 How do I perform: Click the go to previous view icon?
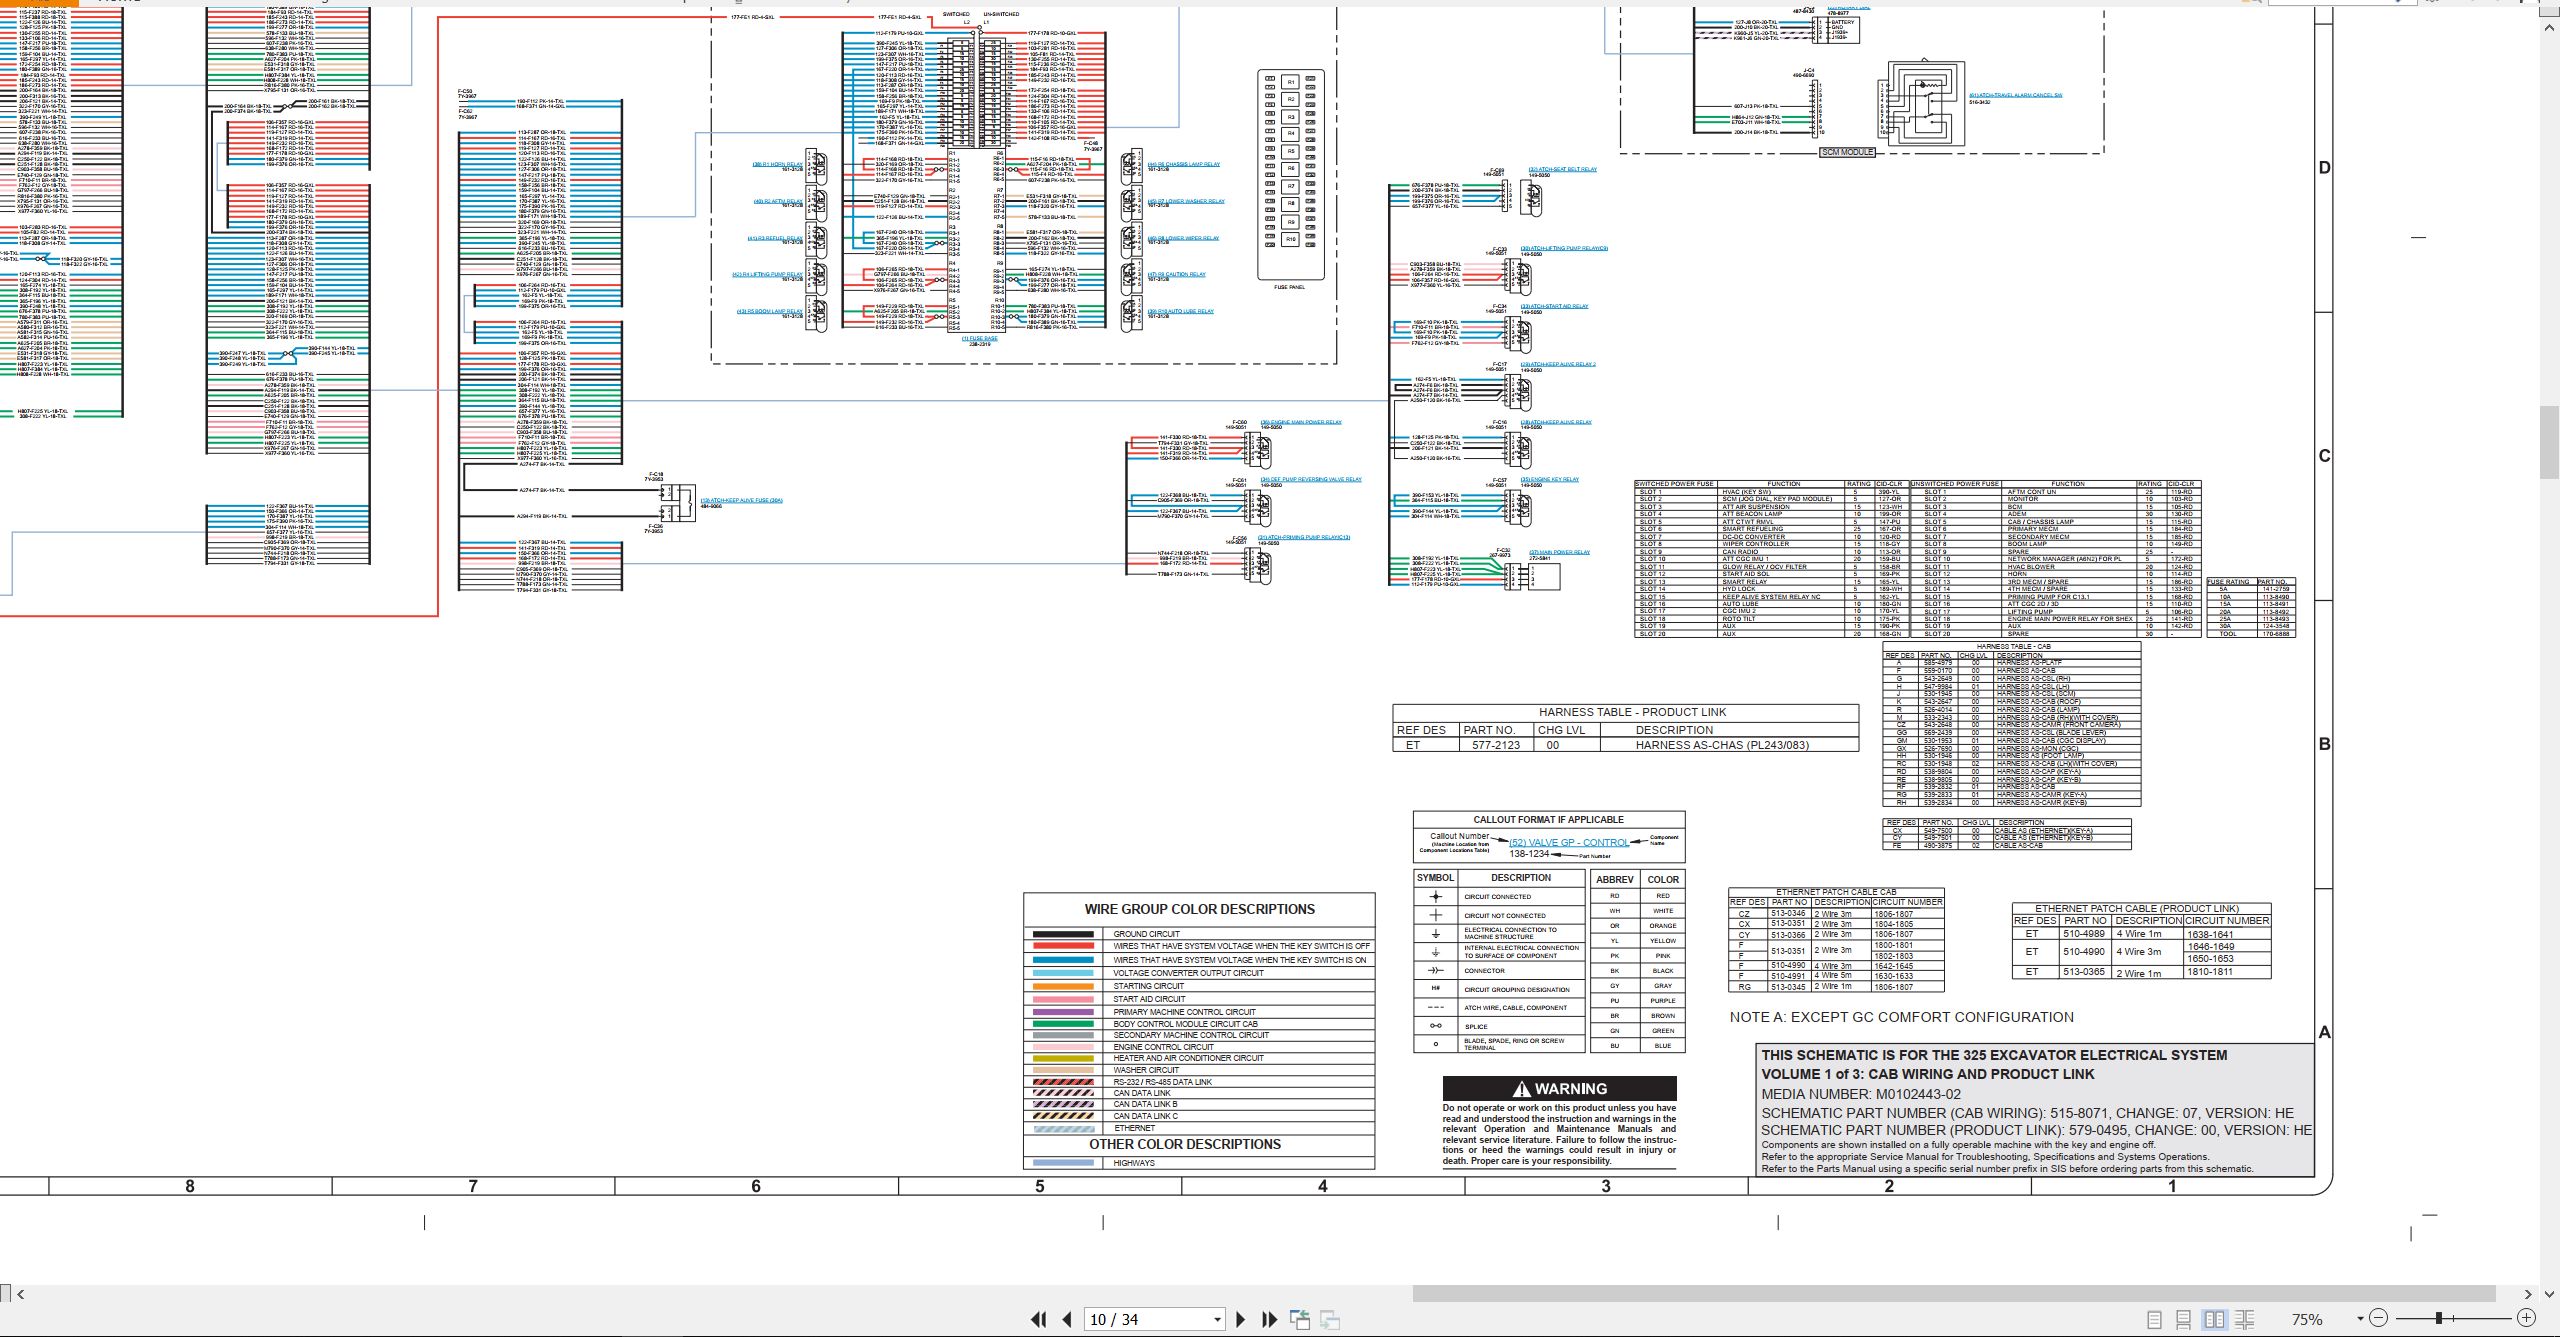click(x=1300, y=1319)
